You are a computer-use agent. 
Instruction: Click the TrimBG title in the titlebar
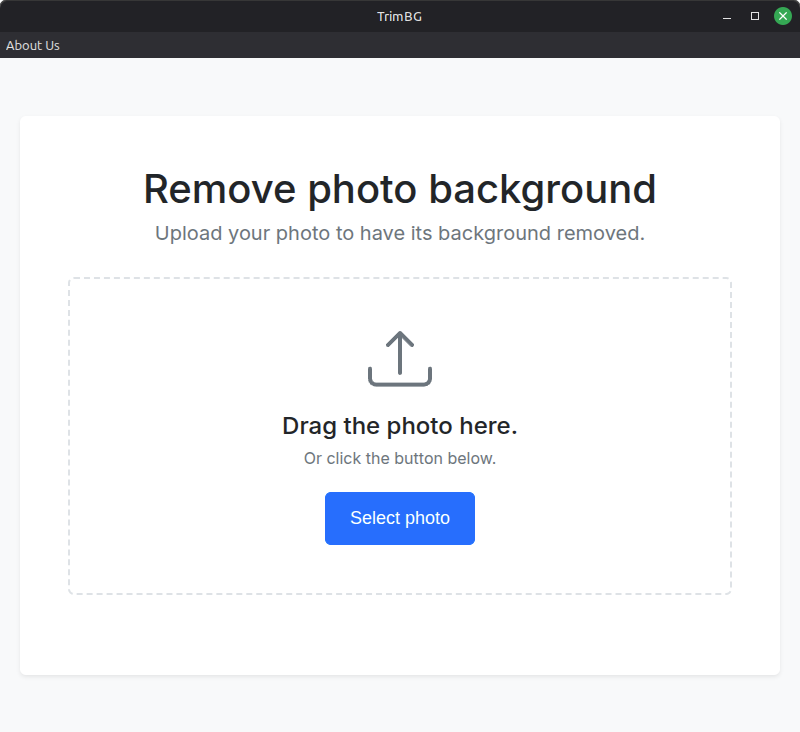pos(400,16)
